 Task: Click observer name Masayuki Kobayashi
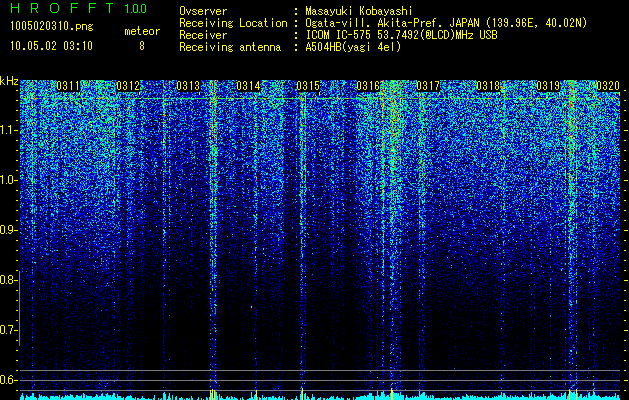pos(359,11)
